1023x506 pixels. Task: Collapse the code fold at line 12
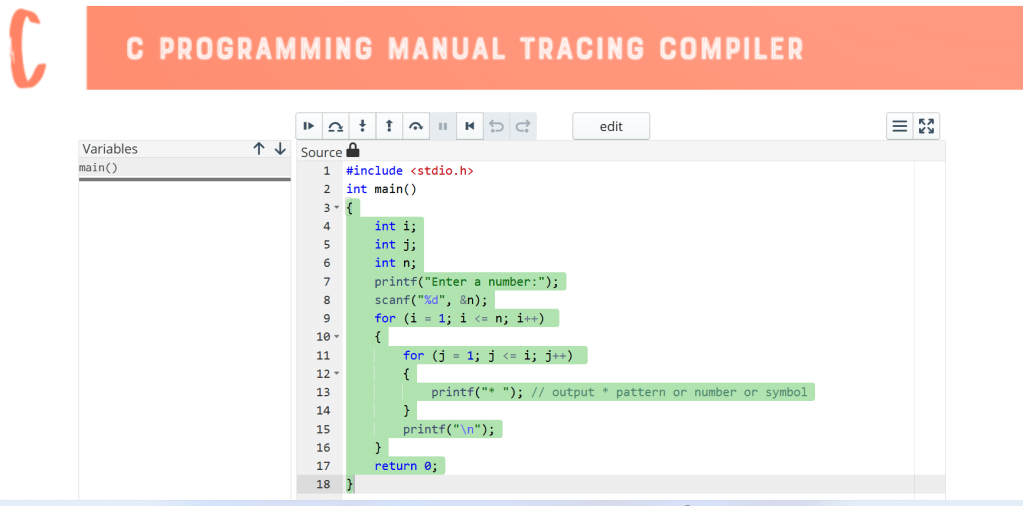[338, 374]
